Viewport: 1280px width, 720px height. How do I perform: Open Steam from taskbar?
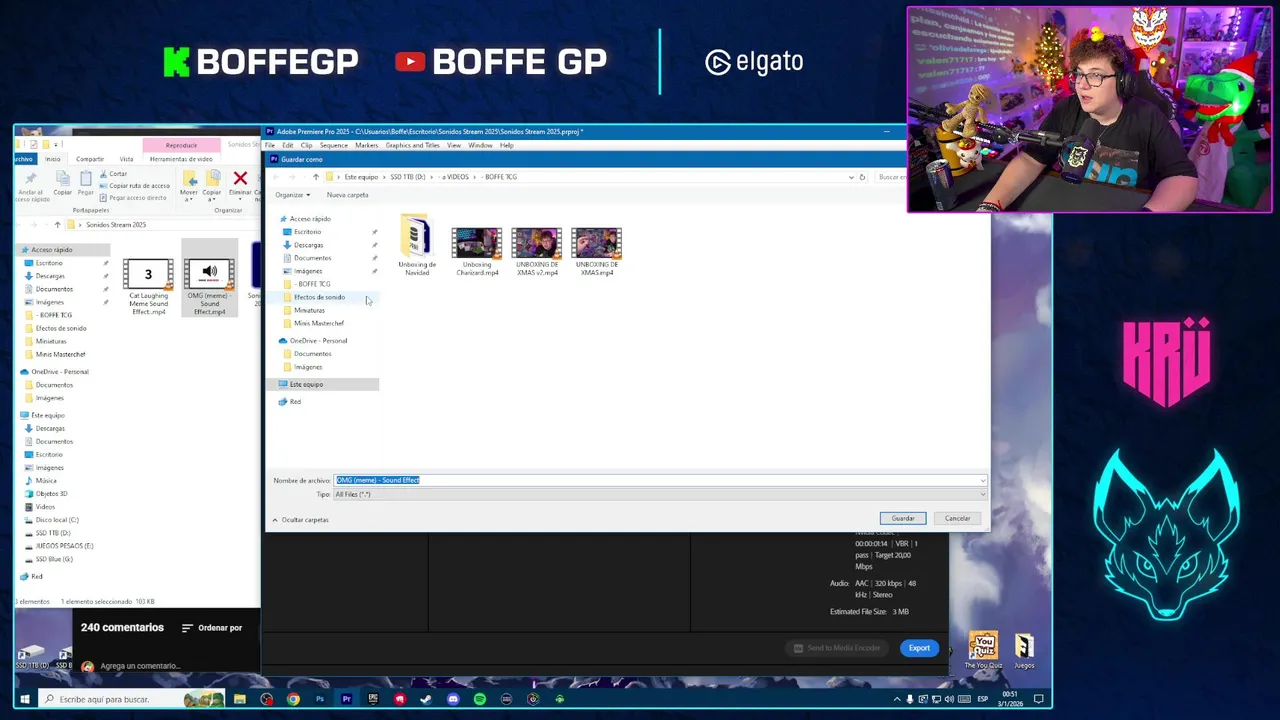coord(426,699)
